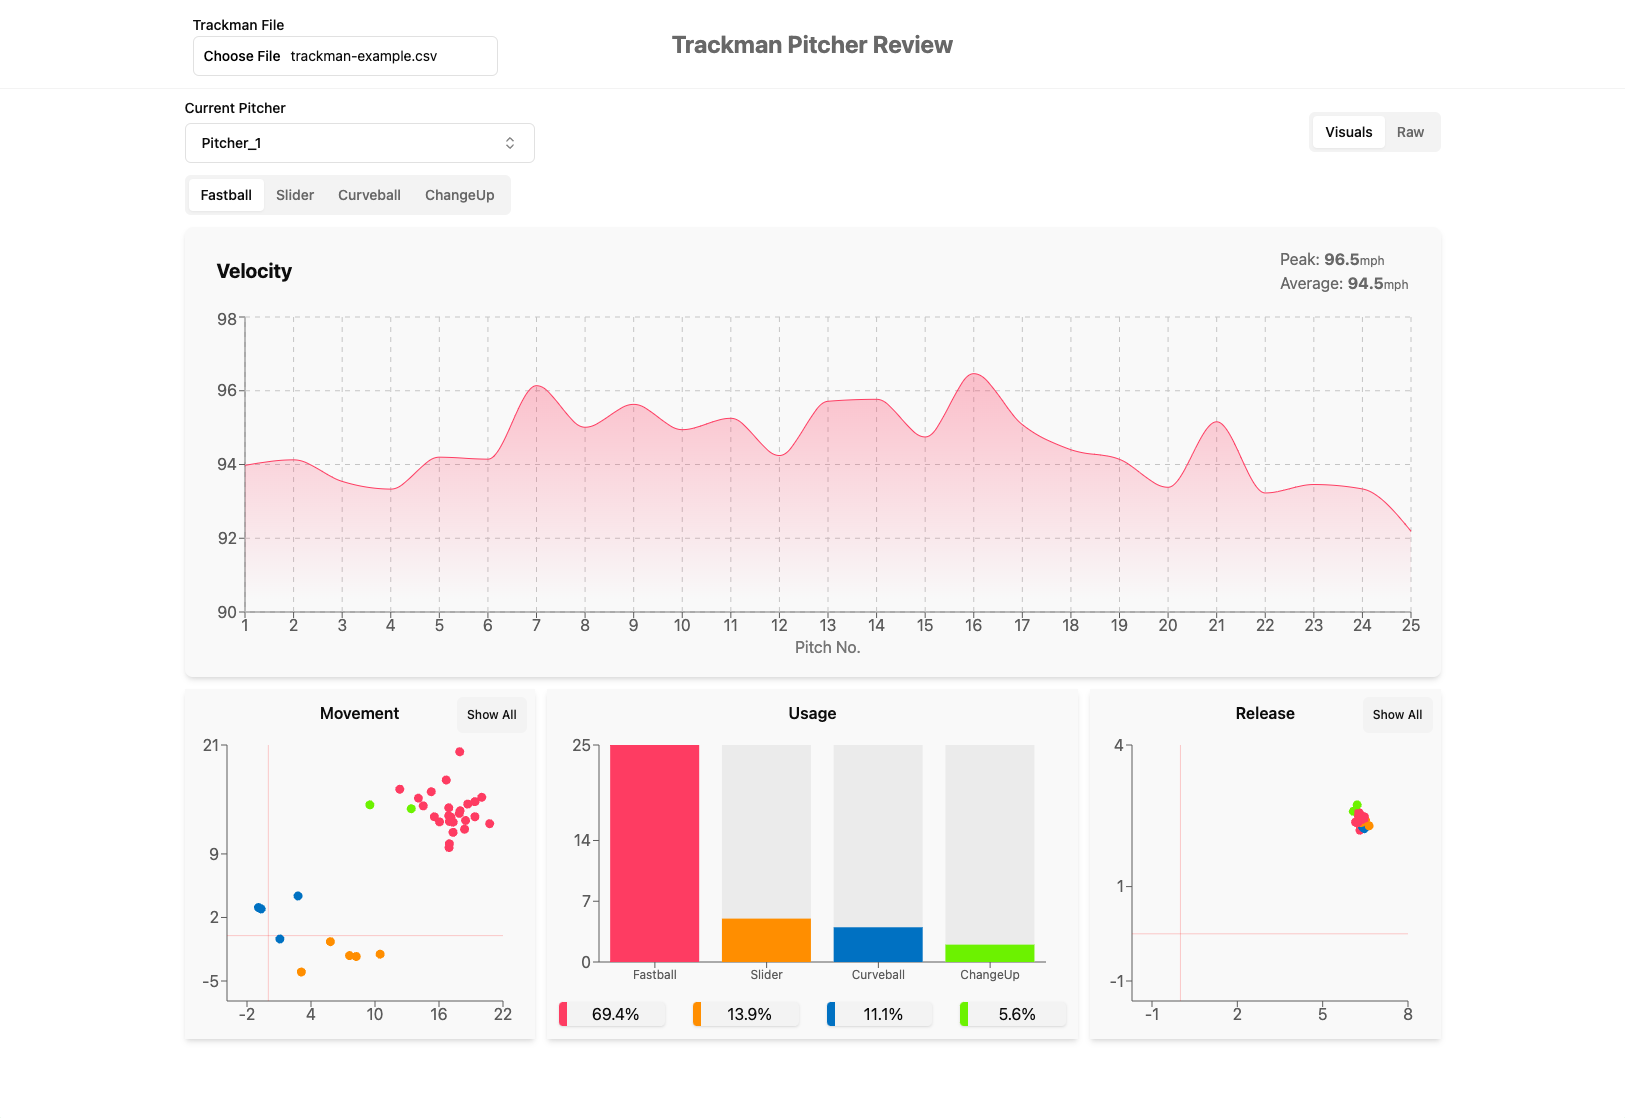Click the Release panel heading

click(x=1265, y=713)
